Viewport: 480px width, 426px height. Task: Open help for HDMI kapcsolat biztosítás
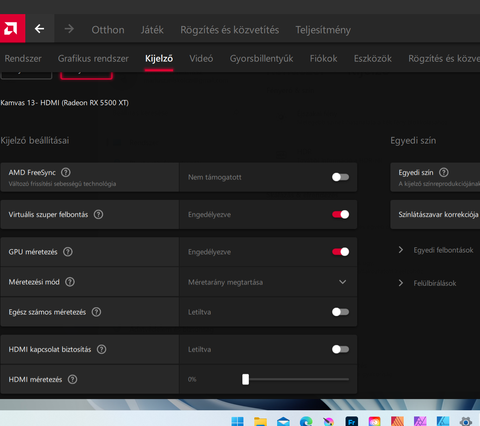tap(101, 349)
